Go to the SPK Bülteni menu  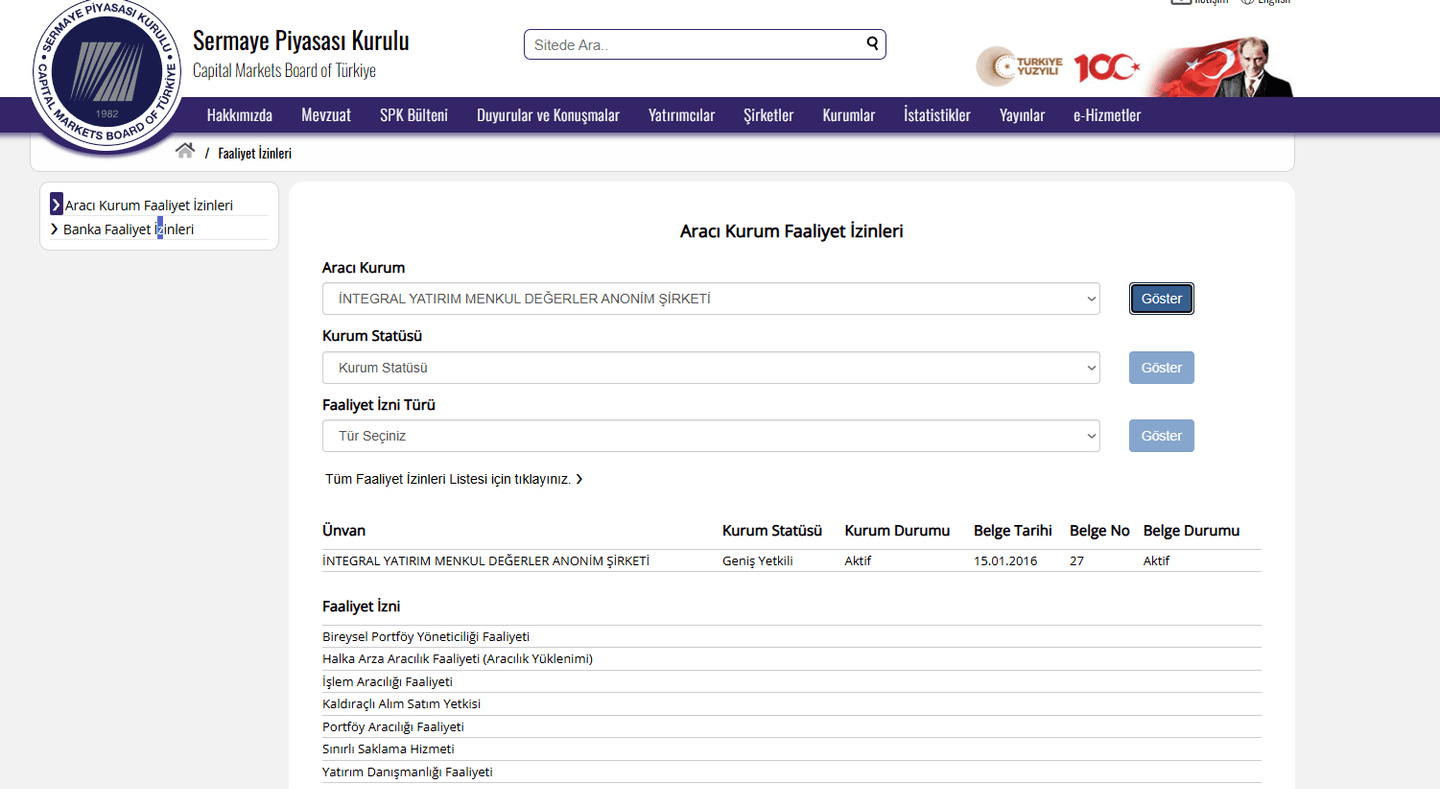413,115
